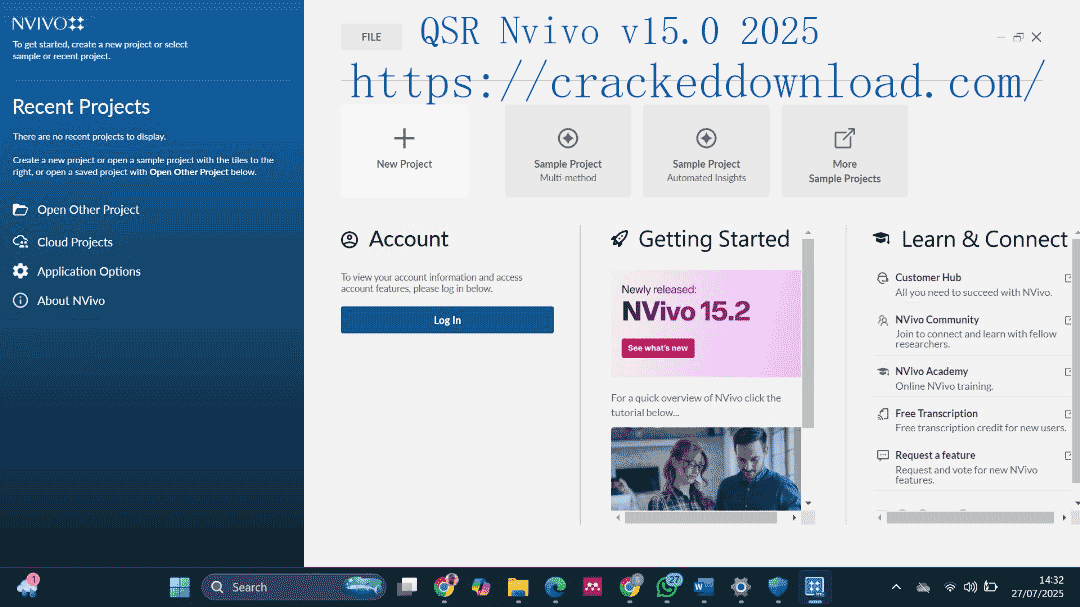The width and height of the screenshot is (1080, 607).
Task: Open the Automated Insights Sample Project
Action: (x=706, y=151)
